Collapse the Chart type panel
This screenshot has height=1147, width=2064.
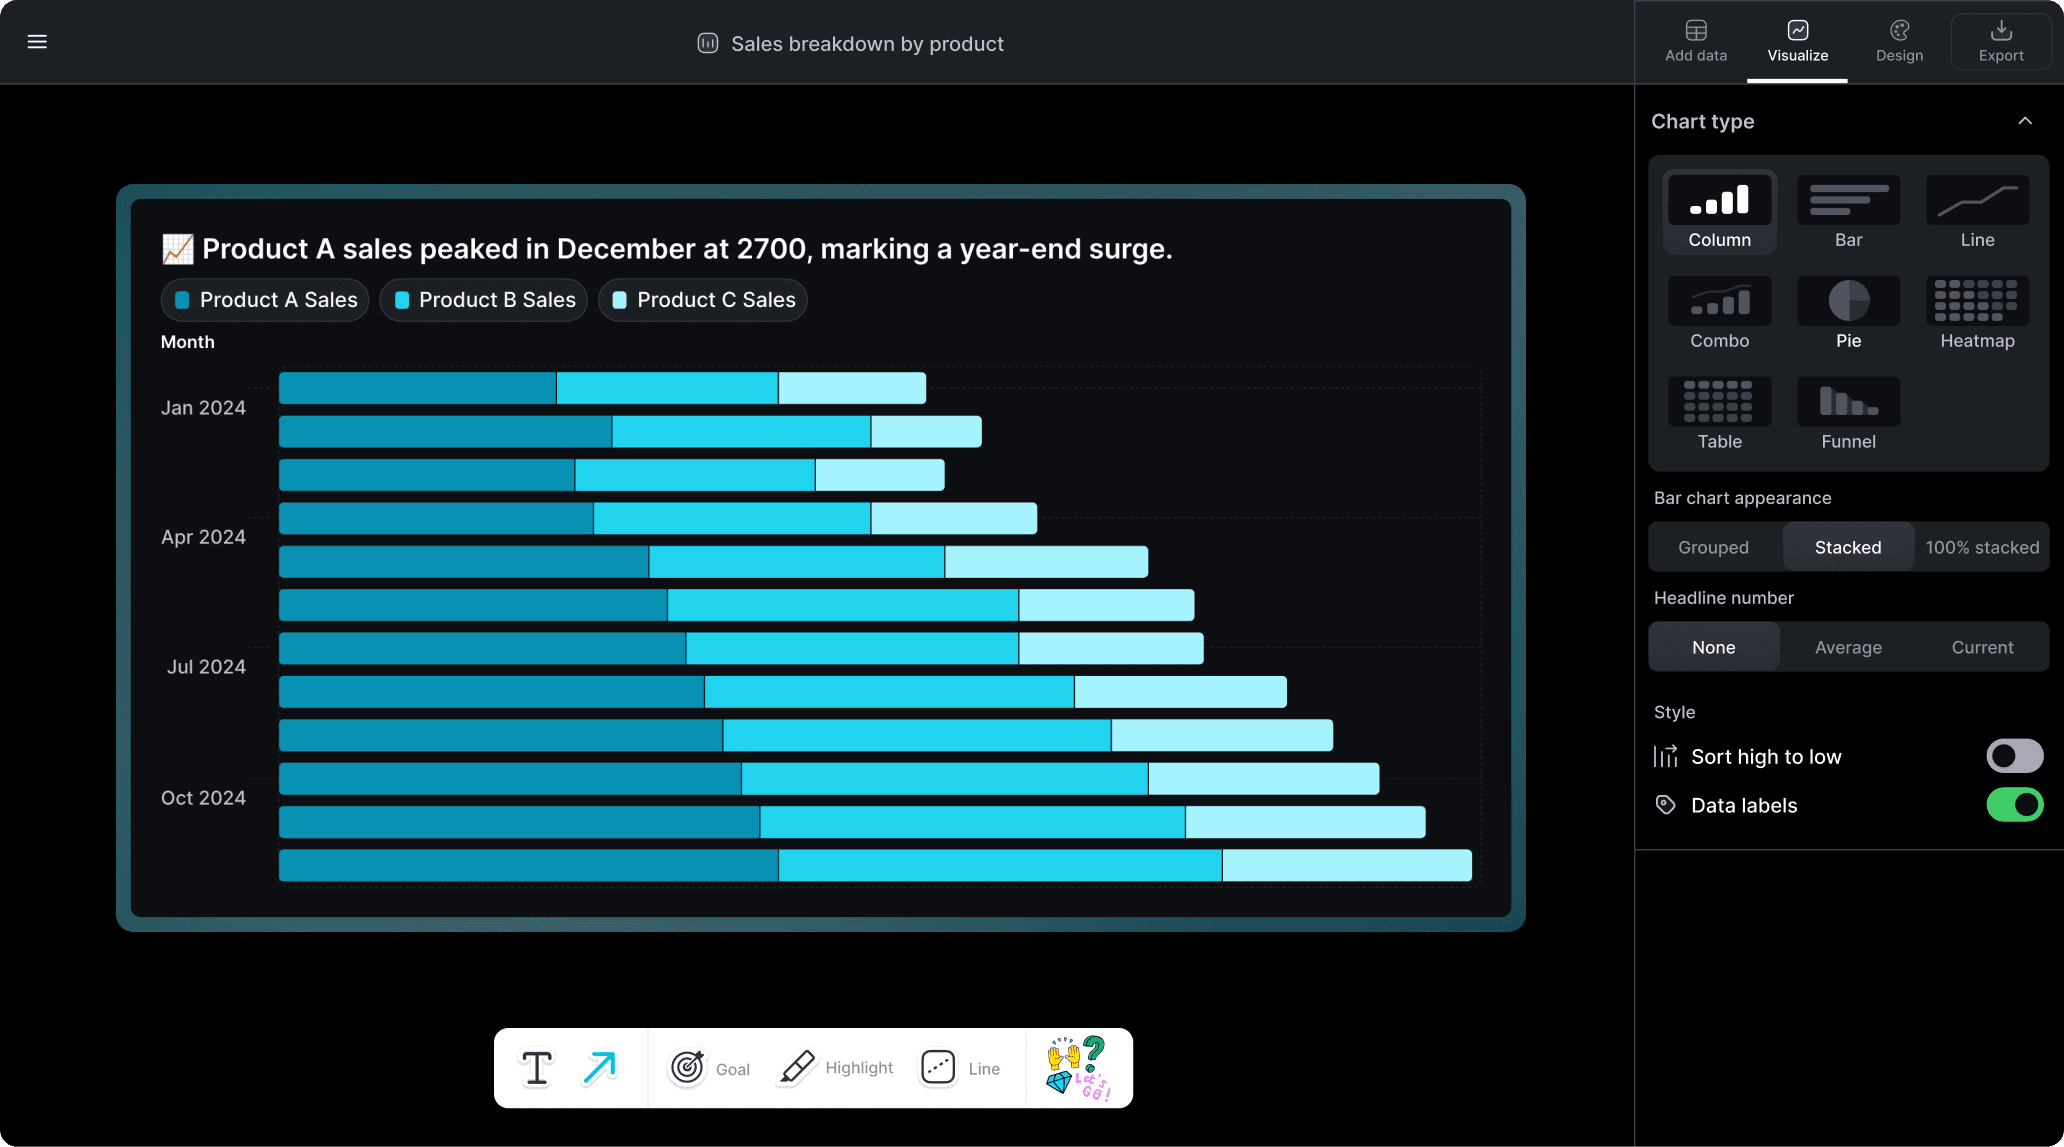2027,121
